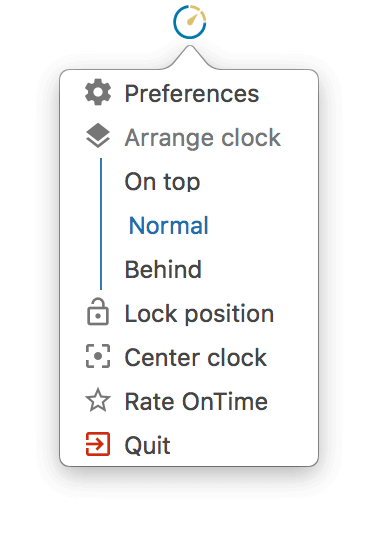Click the Preferences gear icon
378x534 pixels.
[x=98, y=92]
